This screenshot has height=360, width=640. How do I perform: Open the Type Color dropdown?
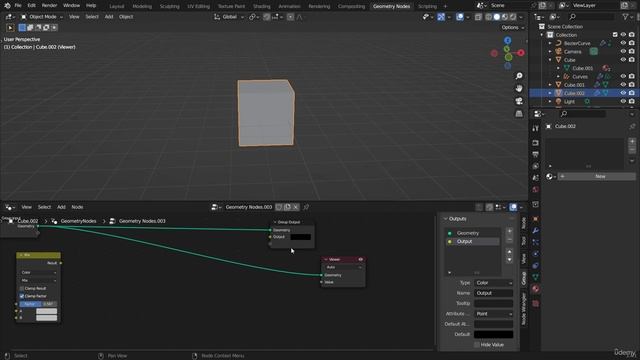click(493, 283)
